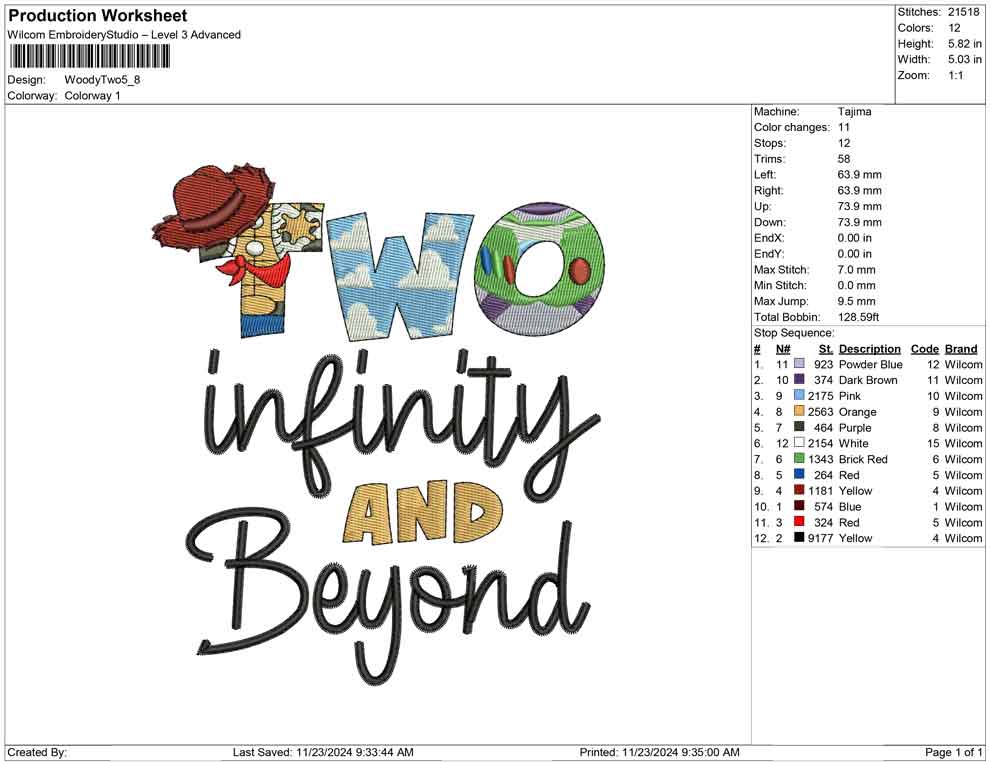Click the Dark Brown row's purple swatch
The width and height of the screenshot is (990, 762).
click(x=799, y=380)
